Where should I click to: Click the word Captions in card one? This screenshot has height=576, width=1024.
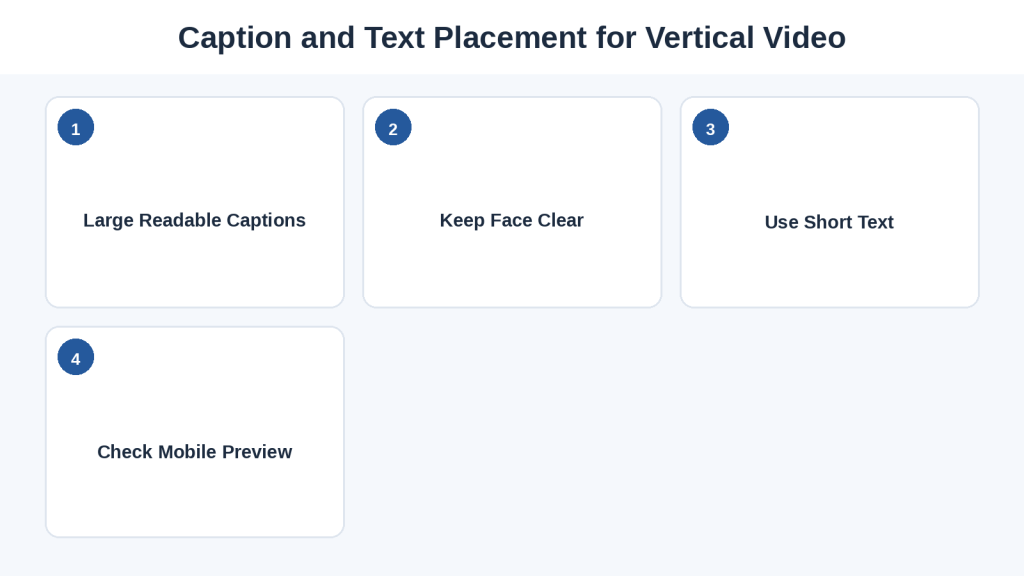pyautogui.click(x=266, y=221)
